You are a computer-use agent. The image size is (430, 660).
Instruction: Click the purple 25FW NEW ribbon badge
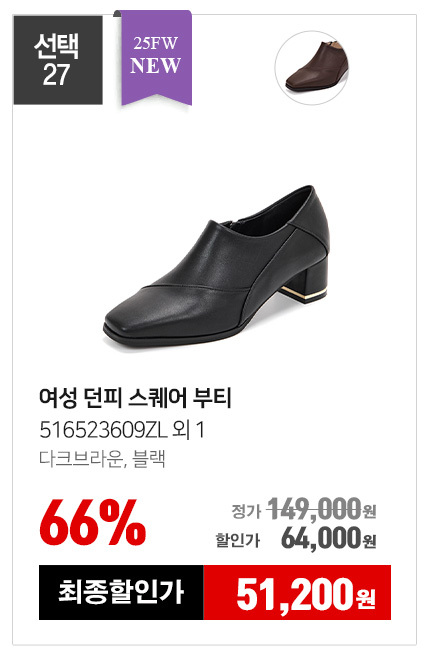[156, 58]
